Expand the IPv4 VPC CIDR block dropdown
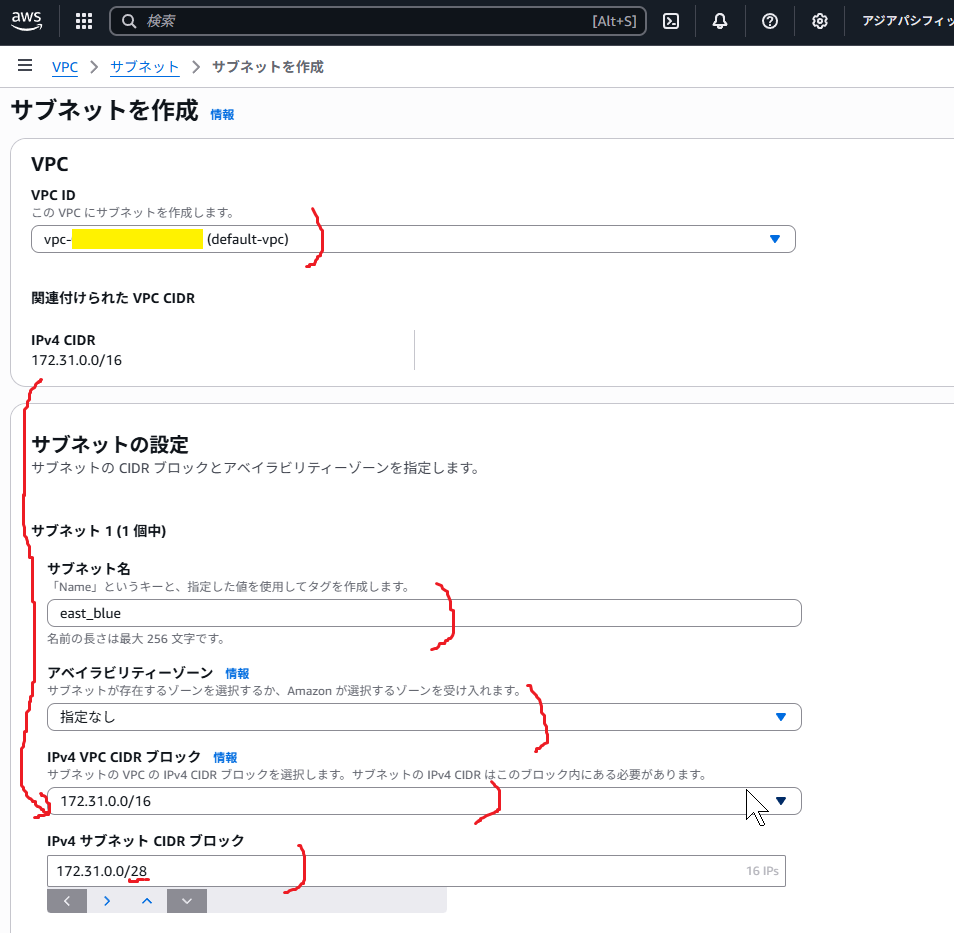 [x=424, y=801]
